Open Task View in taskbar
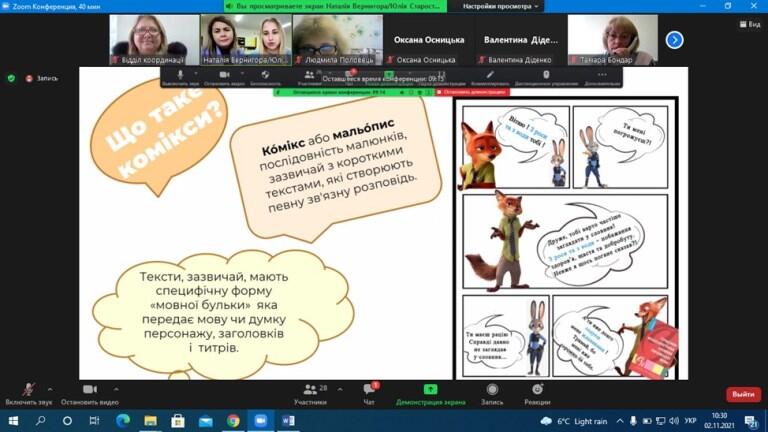Image resolution: width=768 pixels, height=432 pixels. click(x=95, y=421)
